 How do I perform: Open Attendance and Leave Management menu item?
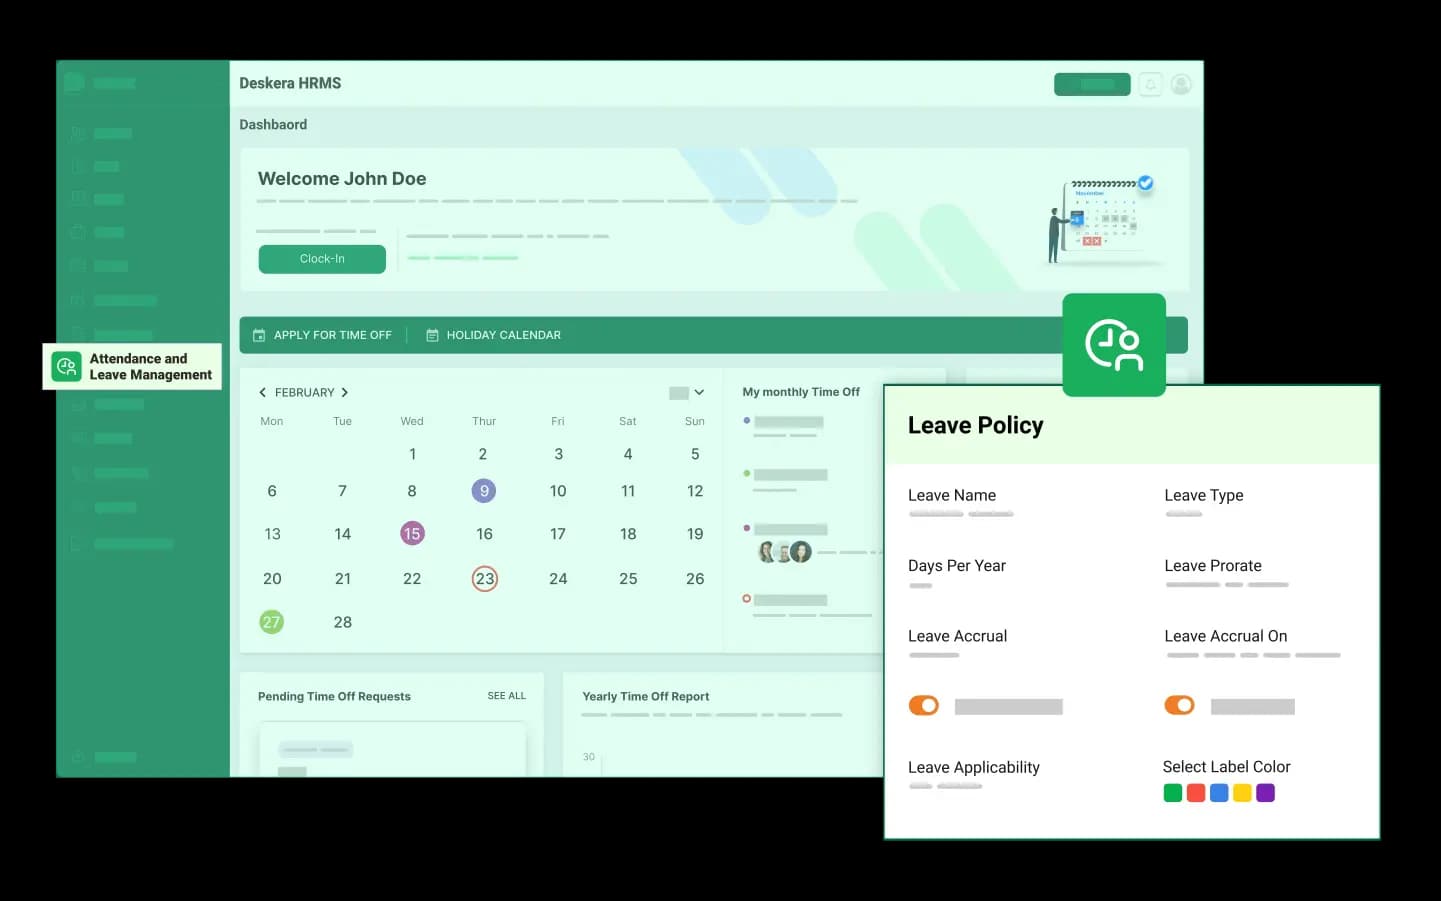coord(132,367)
